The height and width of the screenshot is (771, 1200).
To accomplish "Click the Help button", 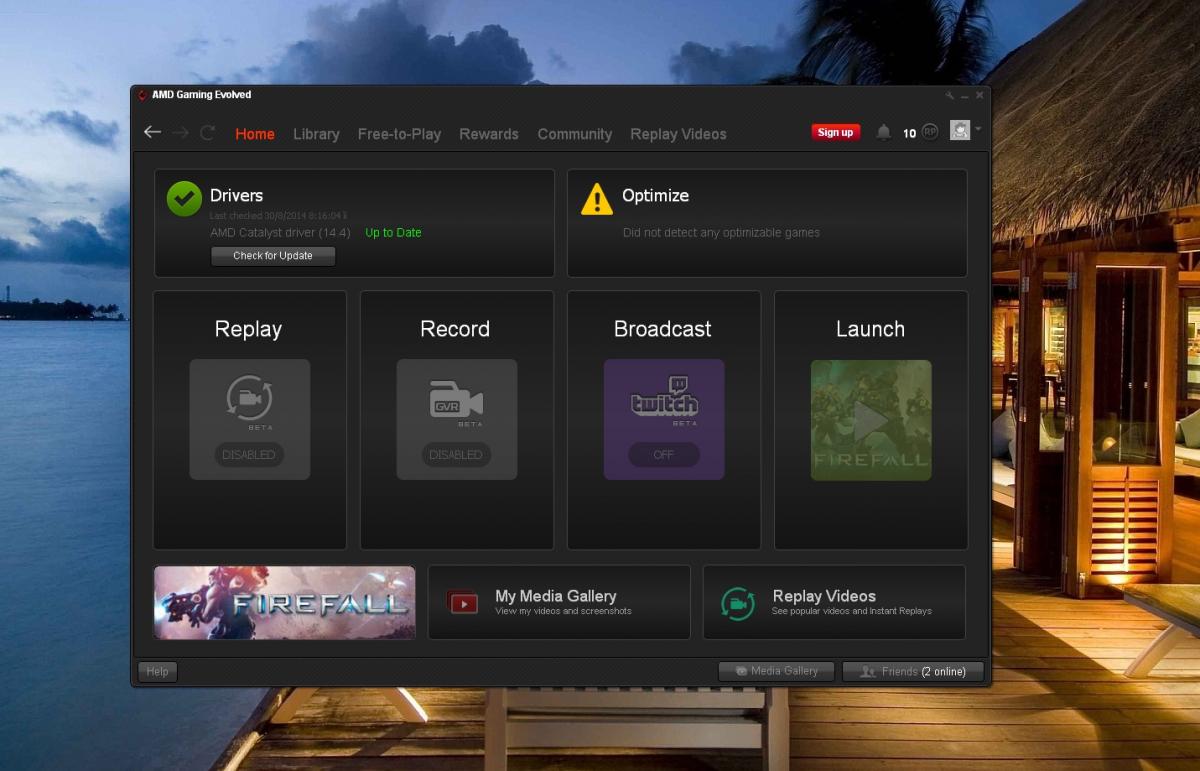I will click(x=158, y=672).
